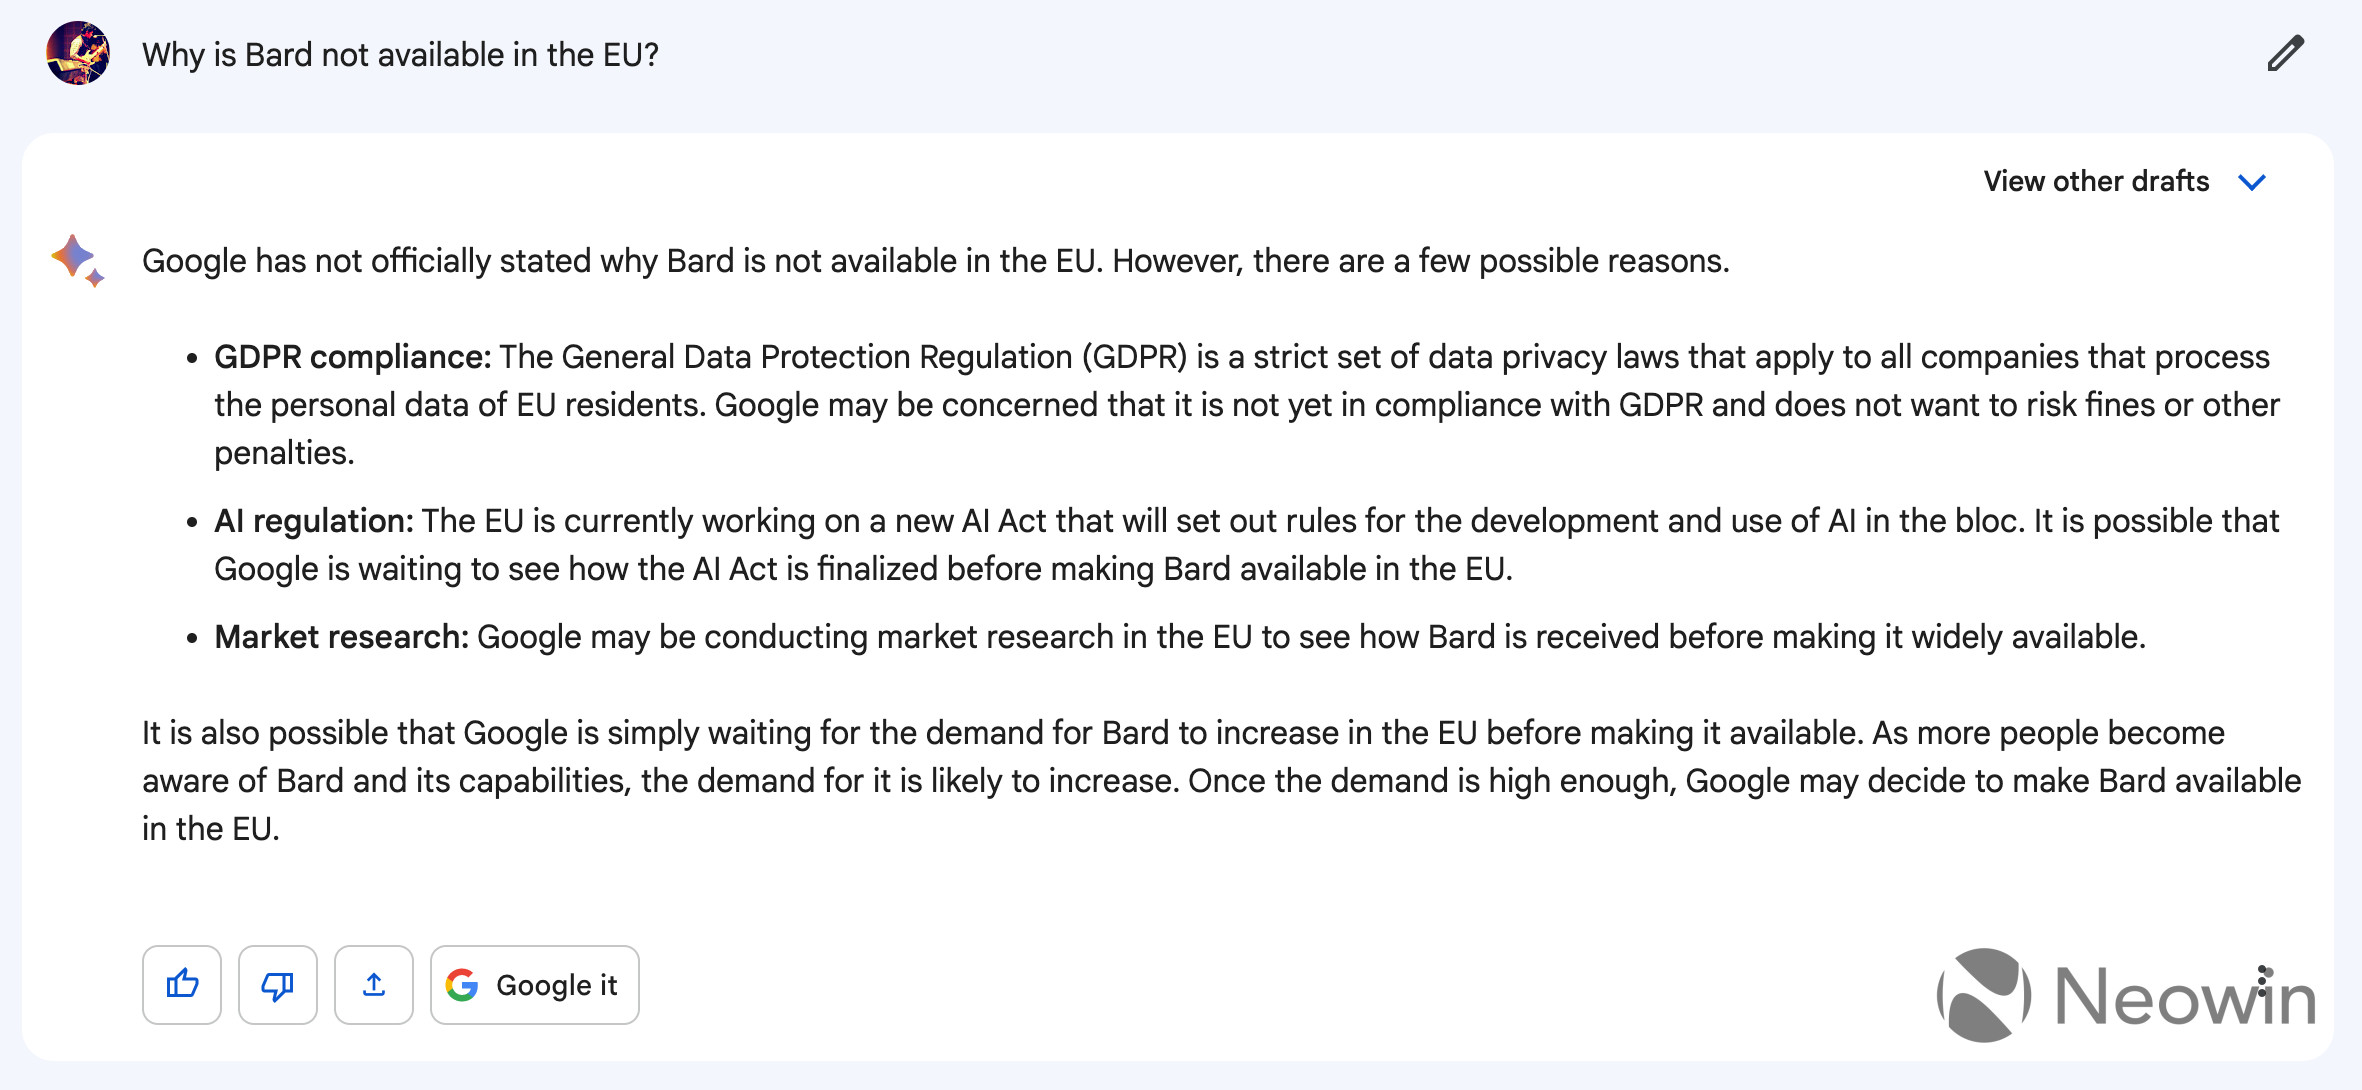This screenshot has height=1090, width=2362.
Task: Give the response a thumbs up
Action: [x=182, y=985]
